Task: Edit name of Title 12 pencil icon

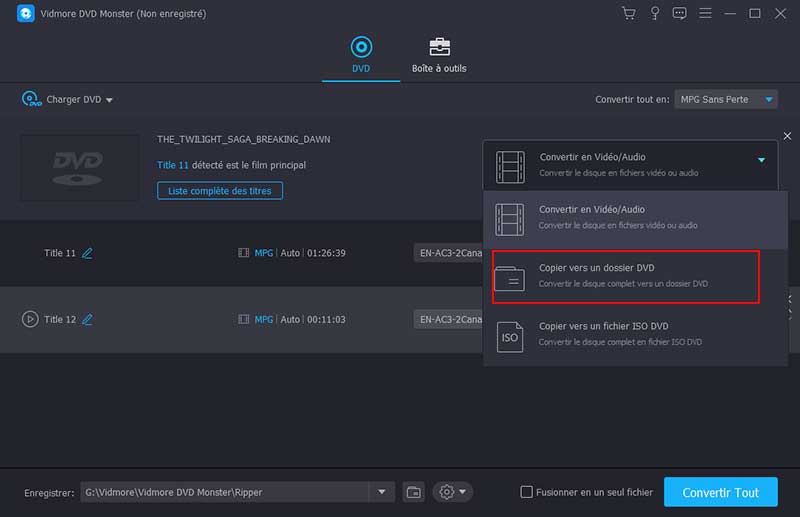Action: pos(87,319)
